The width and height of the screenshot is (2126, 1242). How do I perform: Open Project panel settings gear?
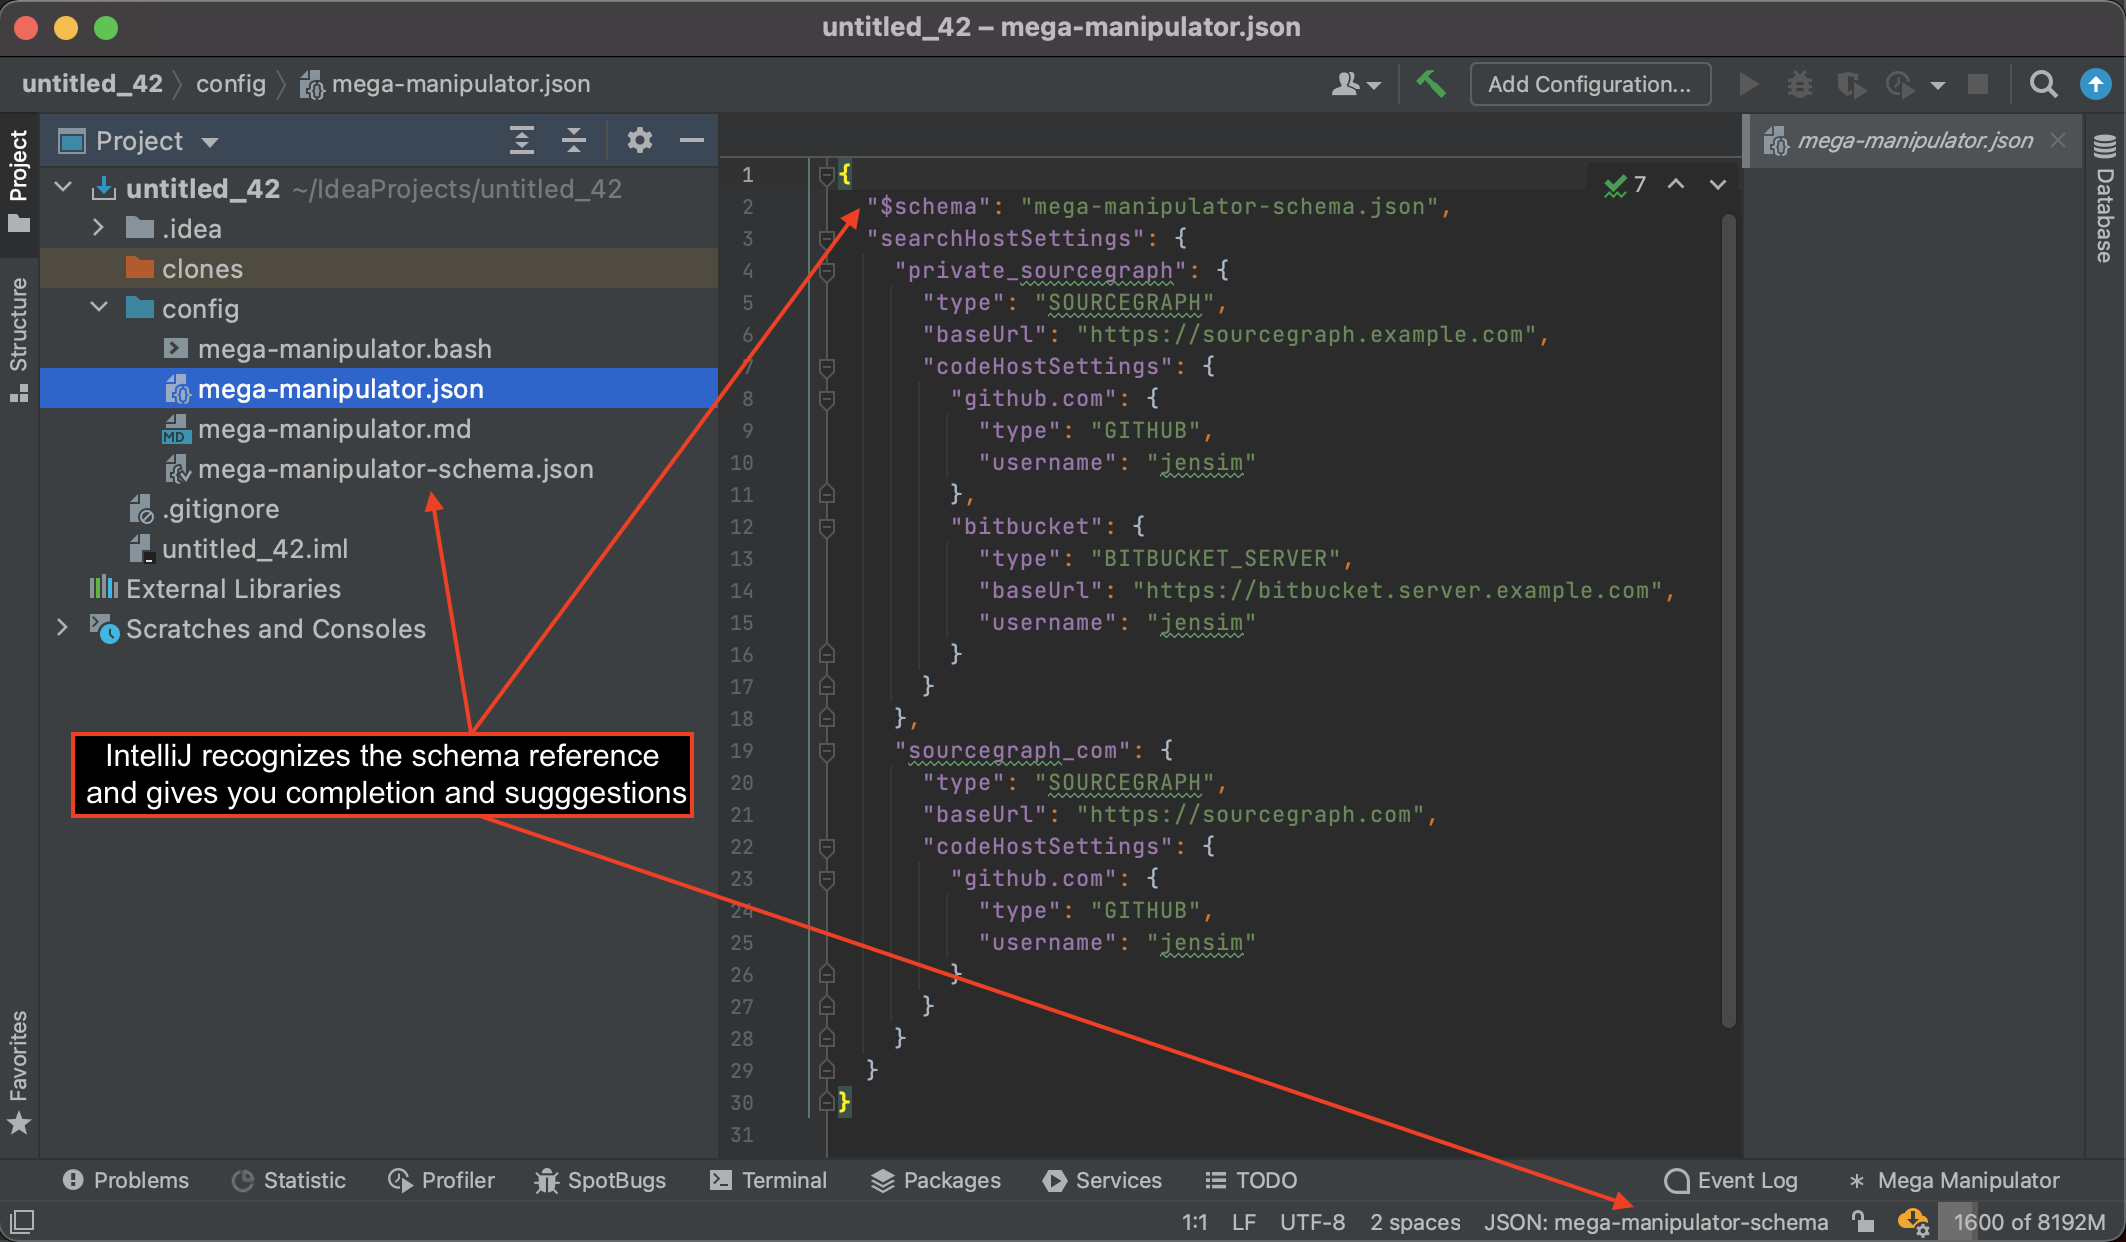click(640, 141)
